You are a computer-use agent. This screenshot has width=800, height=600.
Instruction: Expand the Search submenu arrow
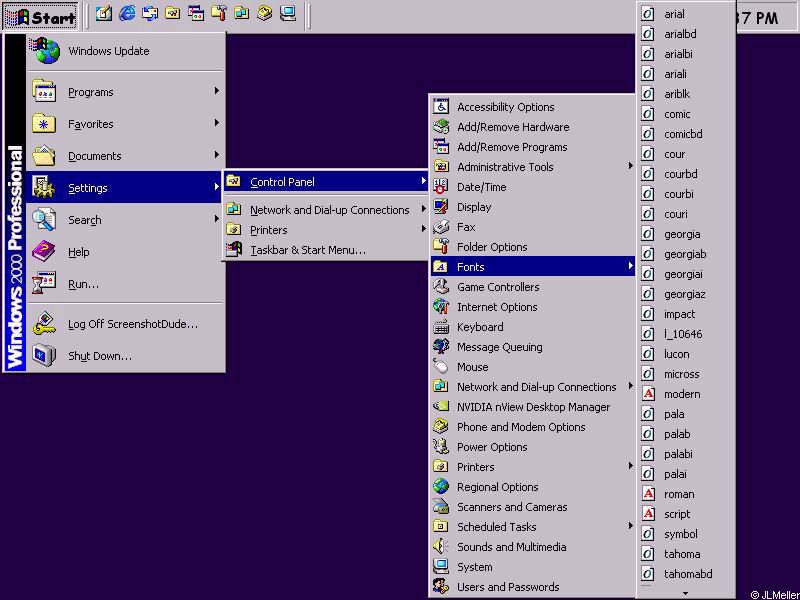coord(217,219)
